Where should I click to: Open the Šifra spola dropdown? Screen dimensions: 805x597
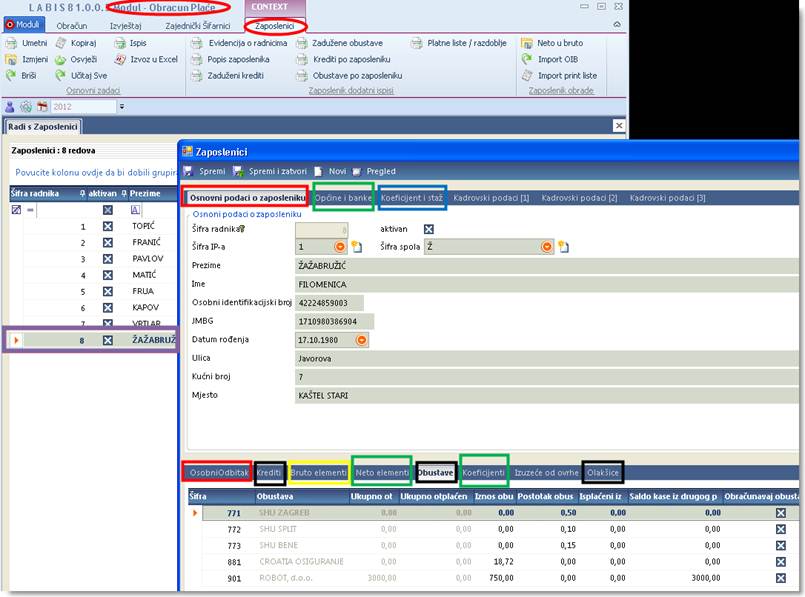click(x=547, y=247)
